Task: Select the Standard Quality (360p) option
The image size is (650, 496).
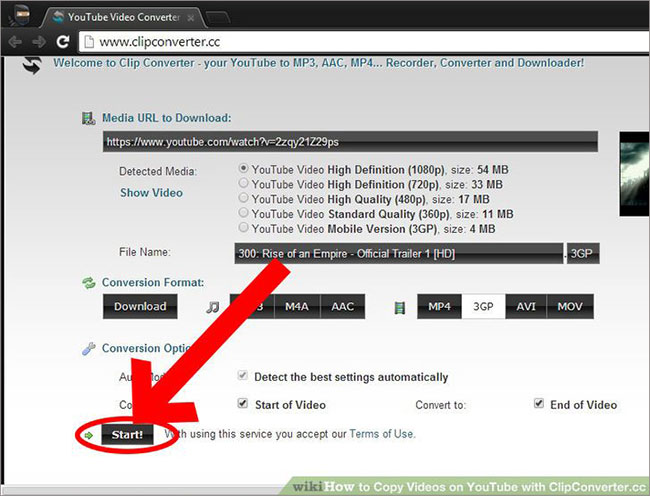Action: tap(244, 213)
